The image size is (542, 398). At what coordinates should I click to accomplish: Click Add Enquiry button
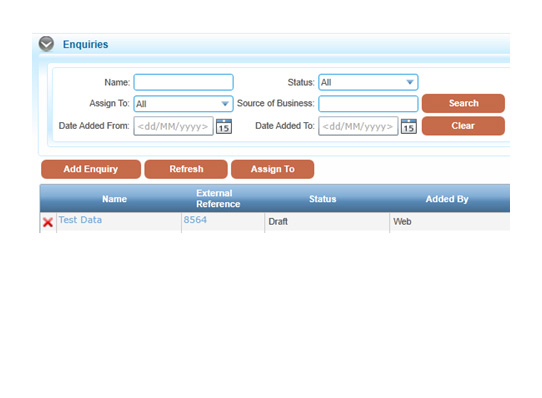91,169
